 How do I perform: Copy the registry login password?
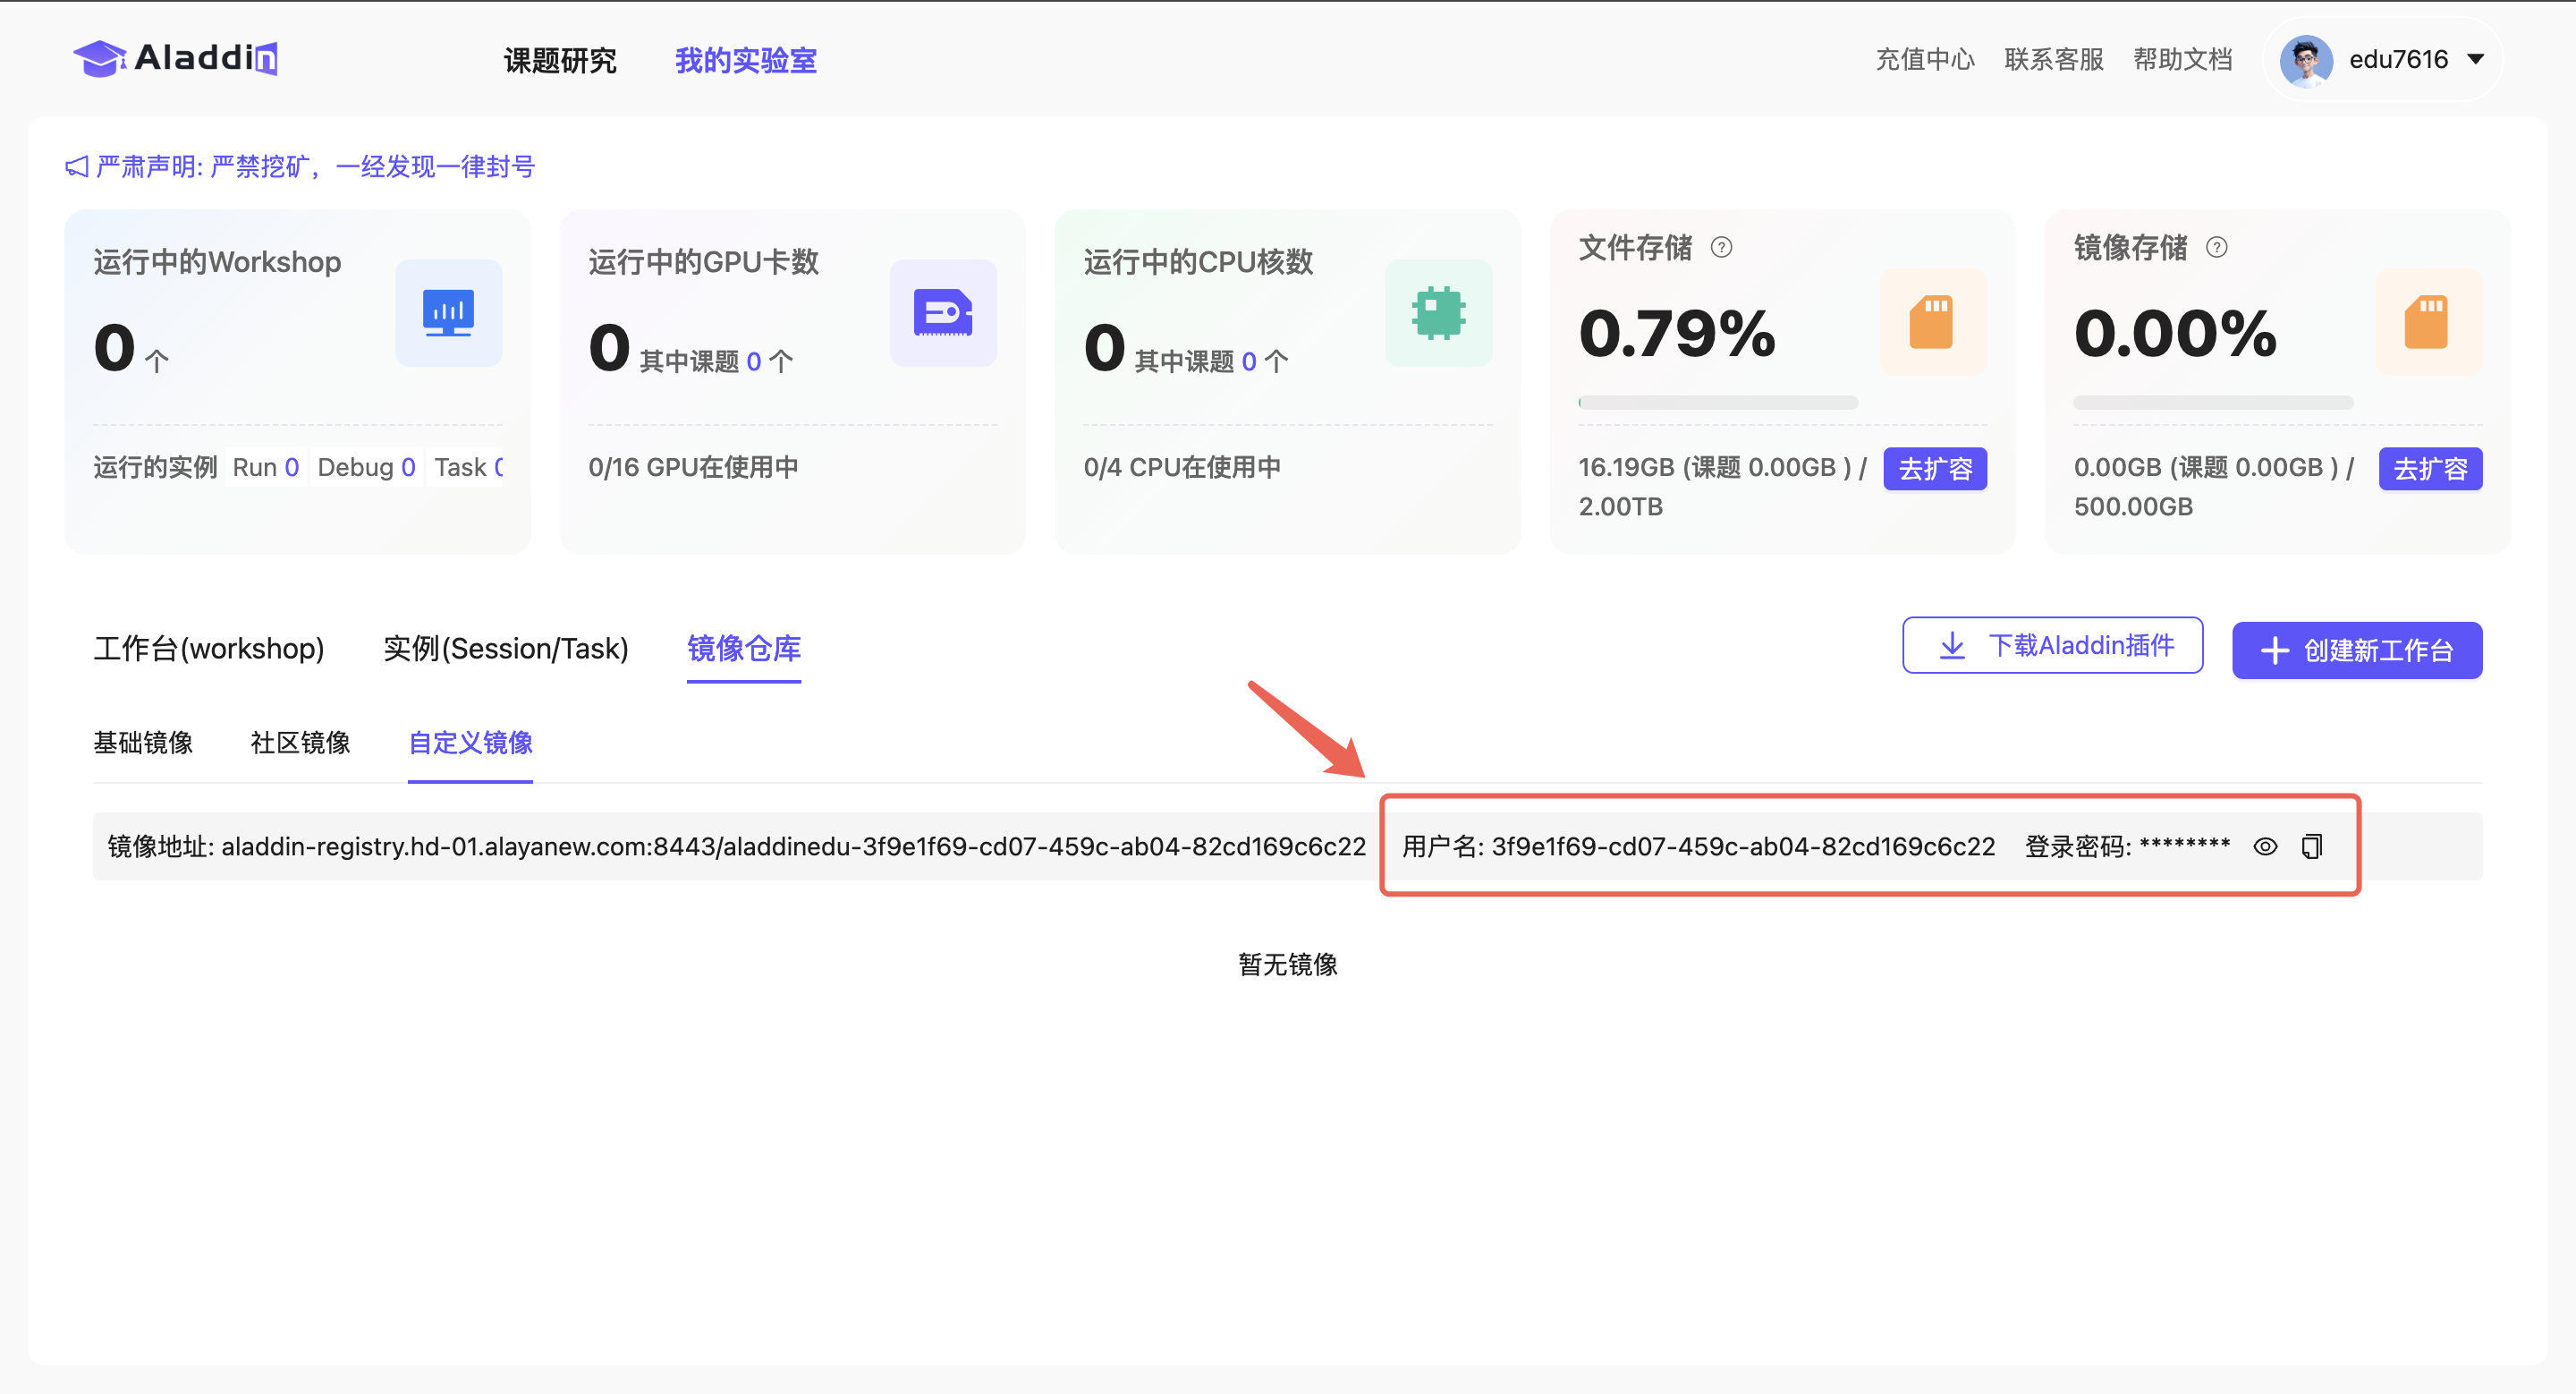pos(2311,846)
